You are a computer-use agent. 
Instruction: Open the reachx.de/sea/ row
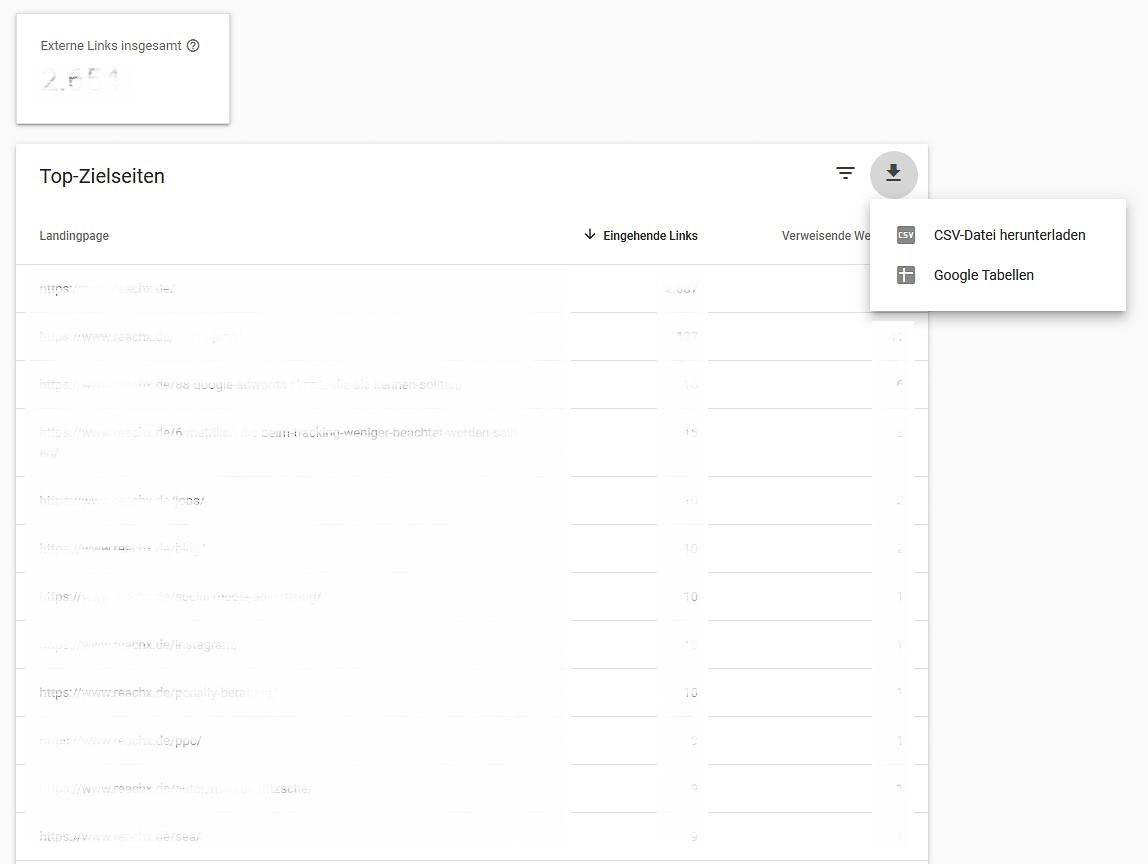tap(120, 837)
